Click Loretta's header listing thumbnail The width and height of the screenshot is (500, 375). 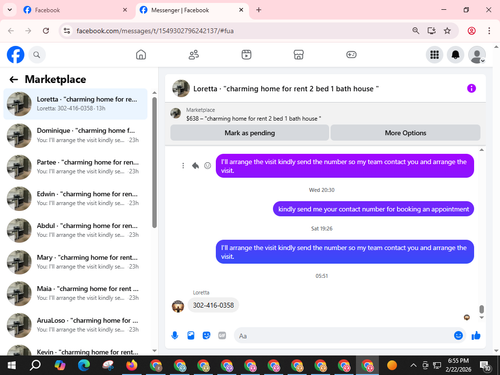point(181,88)
